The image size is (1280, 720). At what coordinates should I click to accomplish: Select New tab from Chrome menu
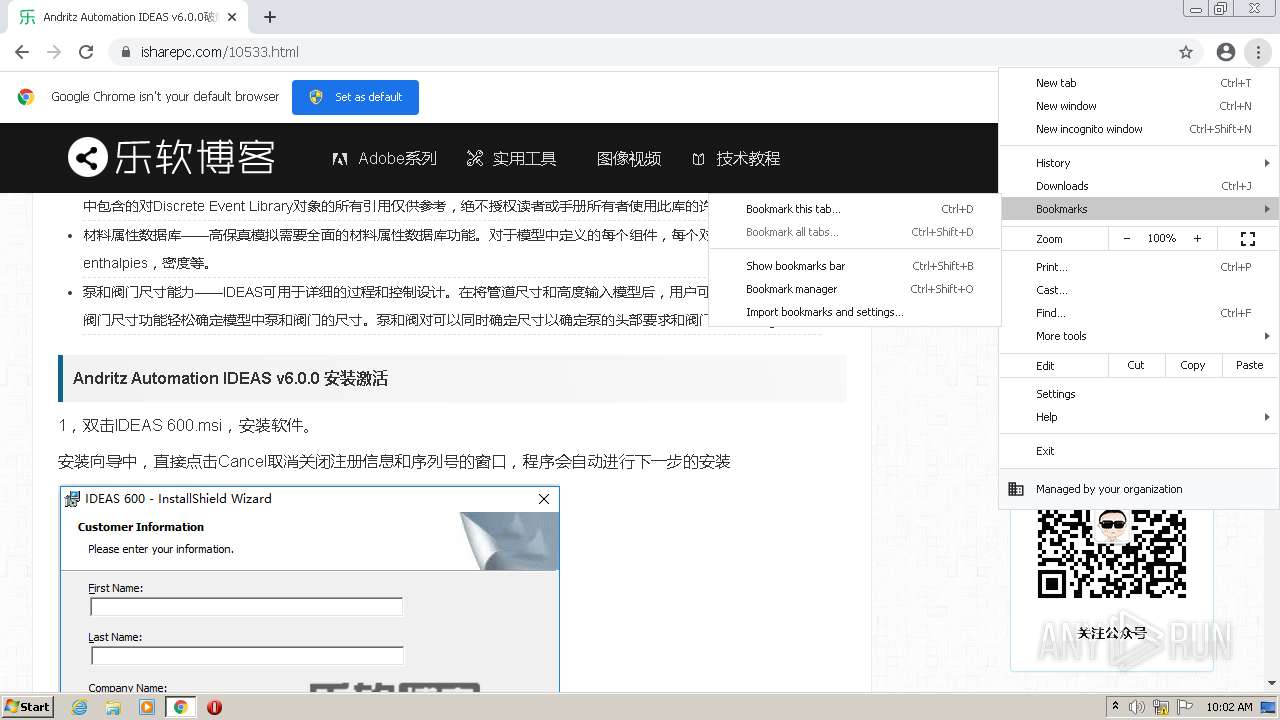[1139, 83]
